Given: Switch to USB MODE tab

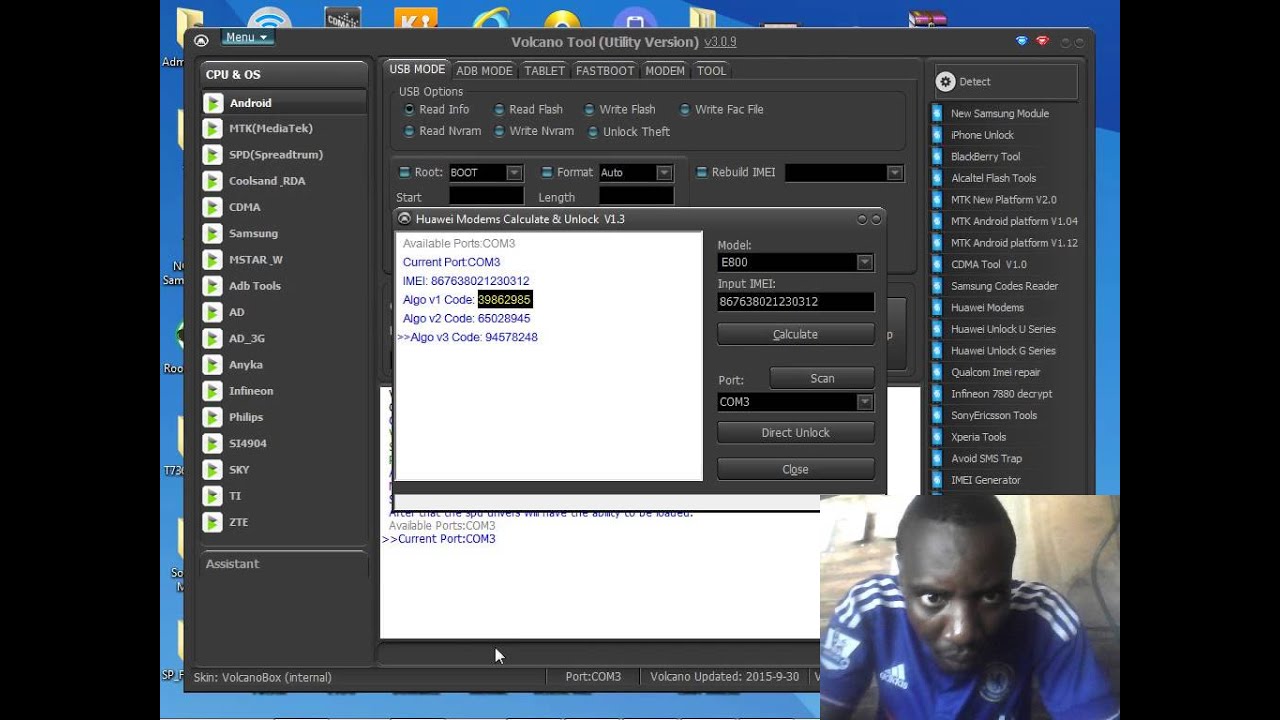Looking at the screenshot, I should 417,70.
